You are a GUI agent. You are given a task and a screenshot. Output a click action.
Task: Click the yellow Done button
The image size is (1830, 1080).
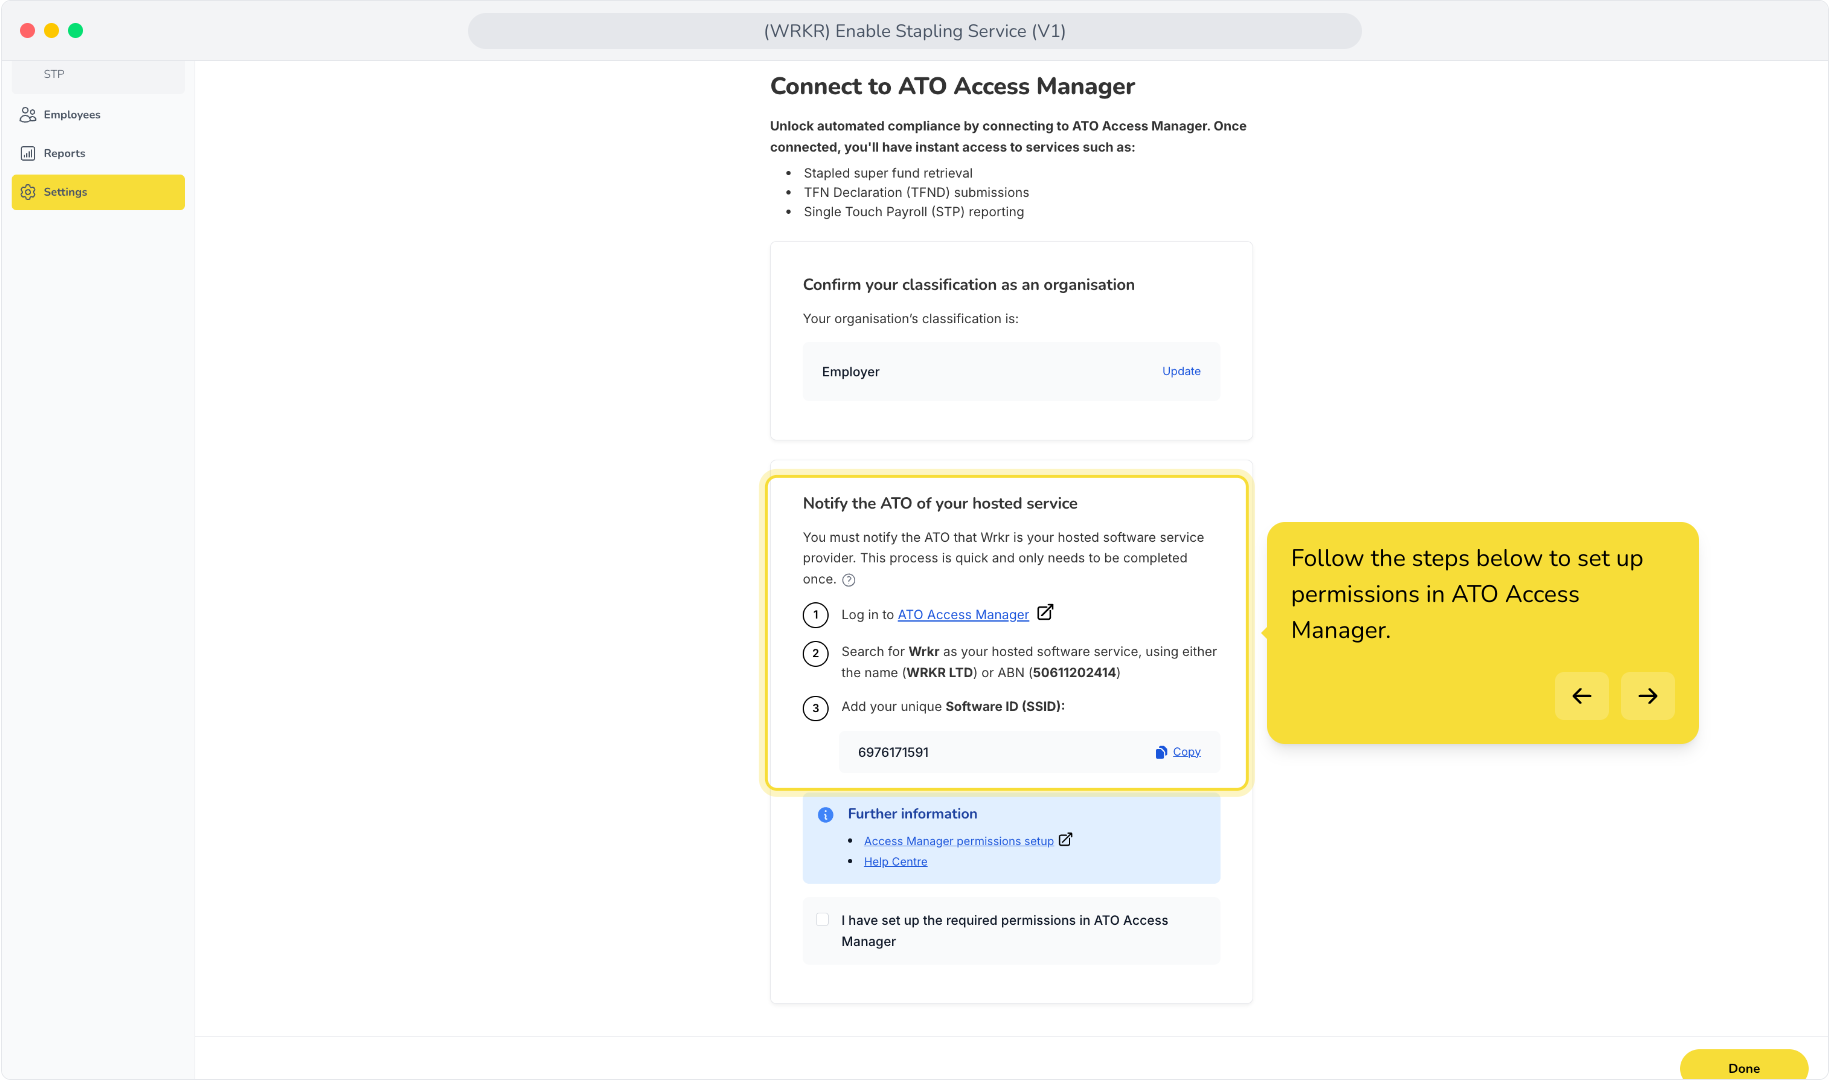(x=1744, y=1066)
